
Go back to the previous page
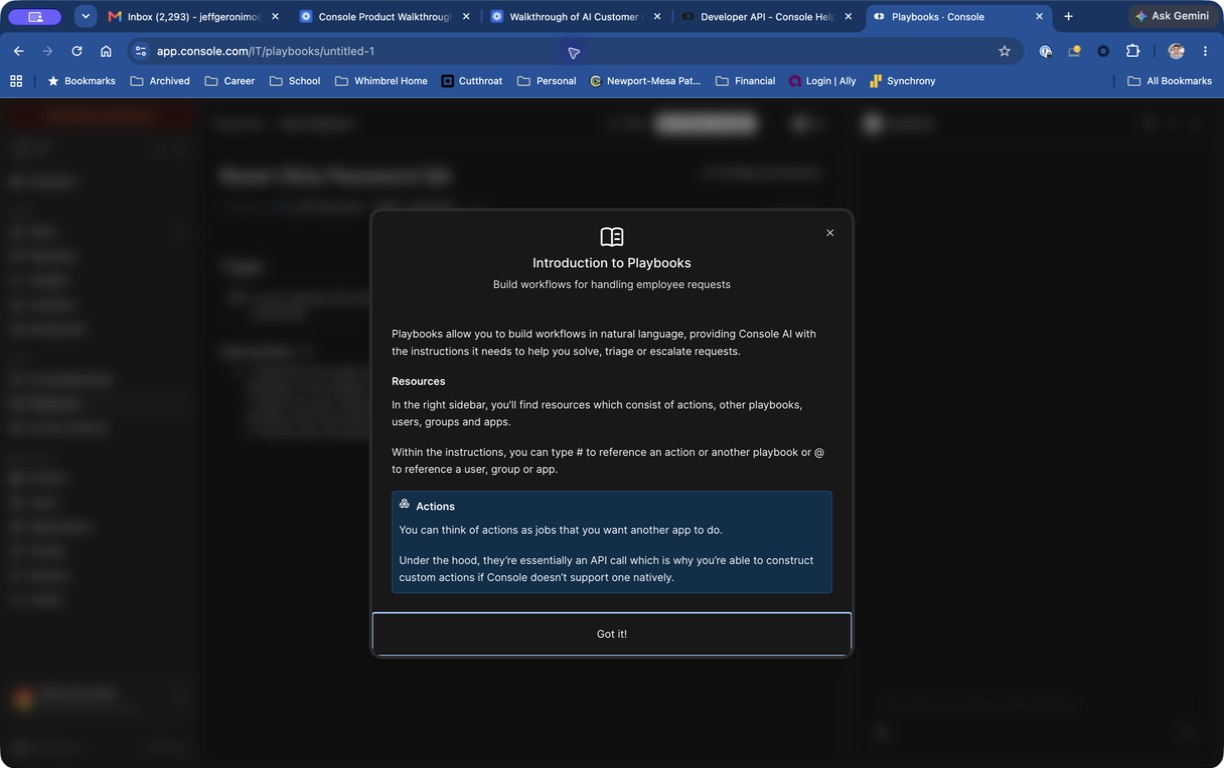(x=18, y=51)
